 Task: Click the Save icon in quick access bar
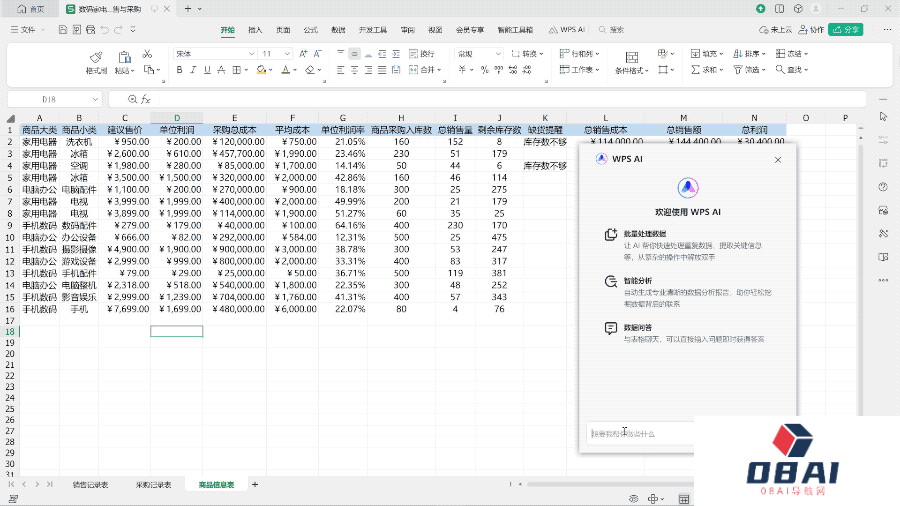[63, 30]
